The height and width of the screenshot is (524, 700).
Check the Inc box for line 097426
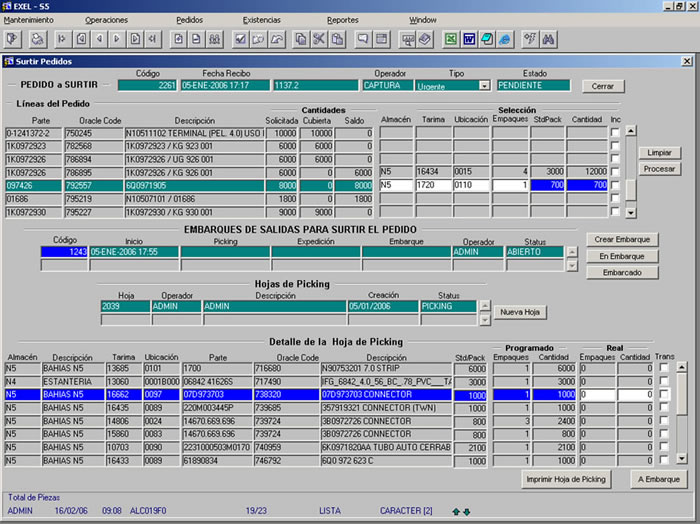pos(615,185)
